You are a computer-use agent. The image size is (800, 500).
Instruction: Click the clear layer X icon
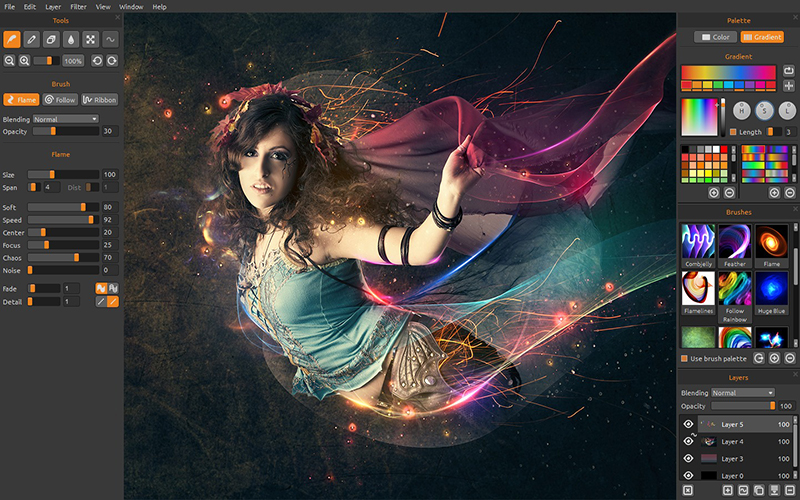pos(688,490)
